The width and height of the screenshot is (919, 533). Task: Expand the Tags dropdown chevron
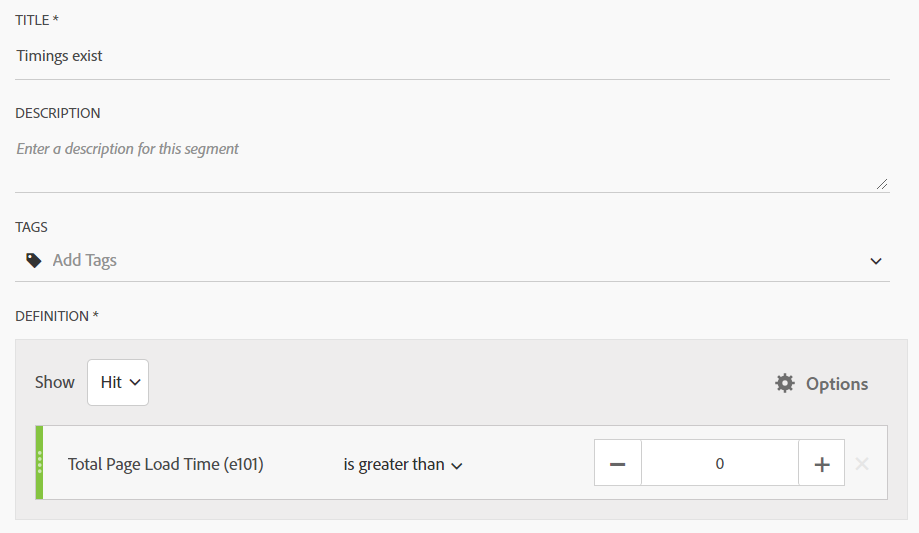[x=876, y=261]
